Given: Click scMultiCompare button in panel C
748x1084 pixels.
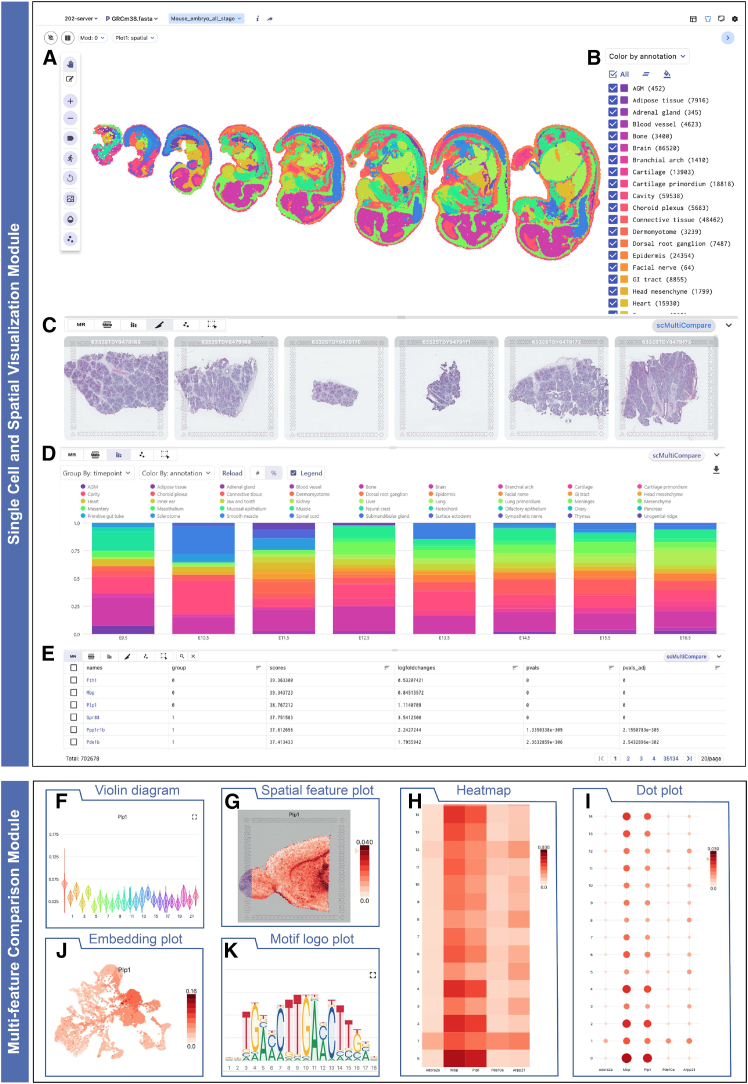Looking at the screenshot, I should pyautogui.click(x=683, y=325).
